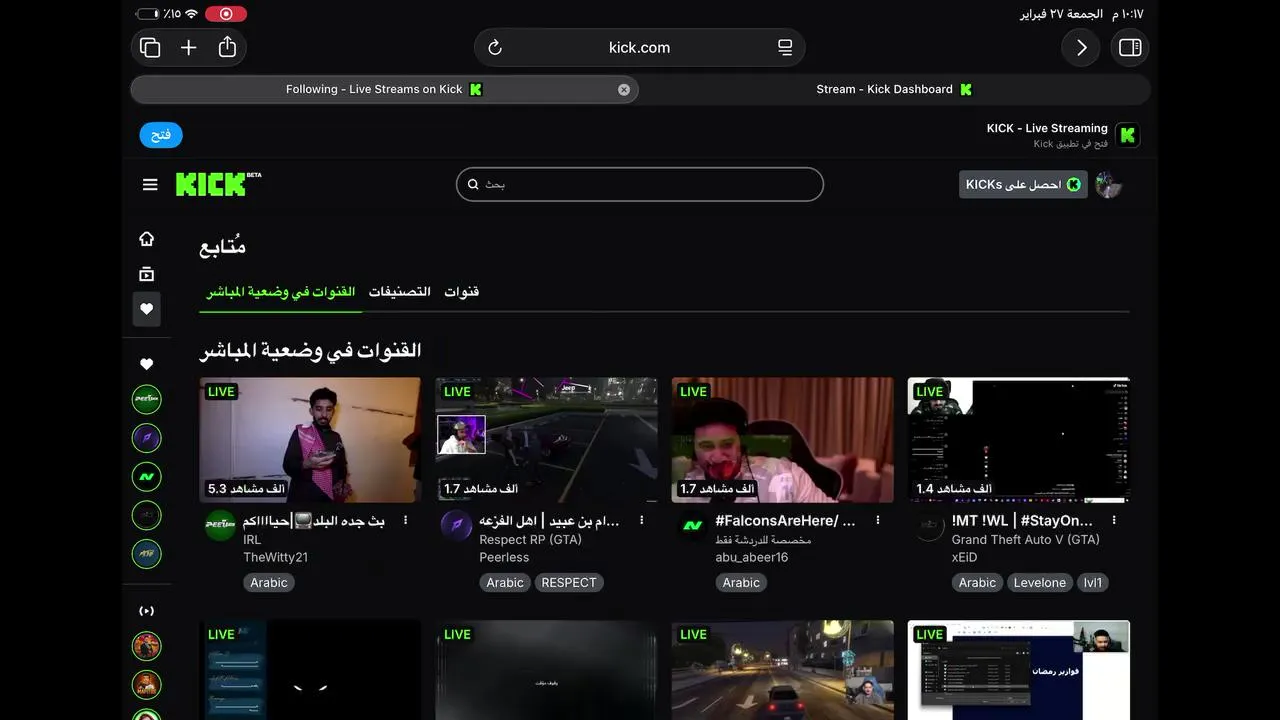Open first recommended channel avatar under live icon
Viewport: 1280px width, 720px height.
point(146,646)
